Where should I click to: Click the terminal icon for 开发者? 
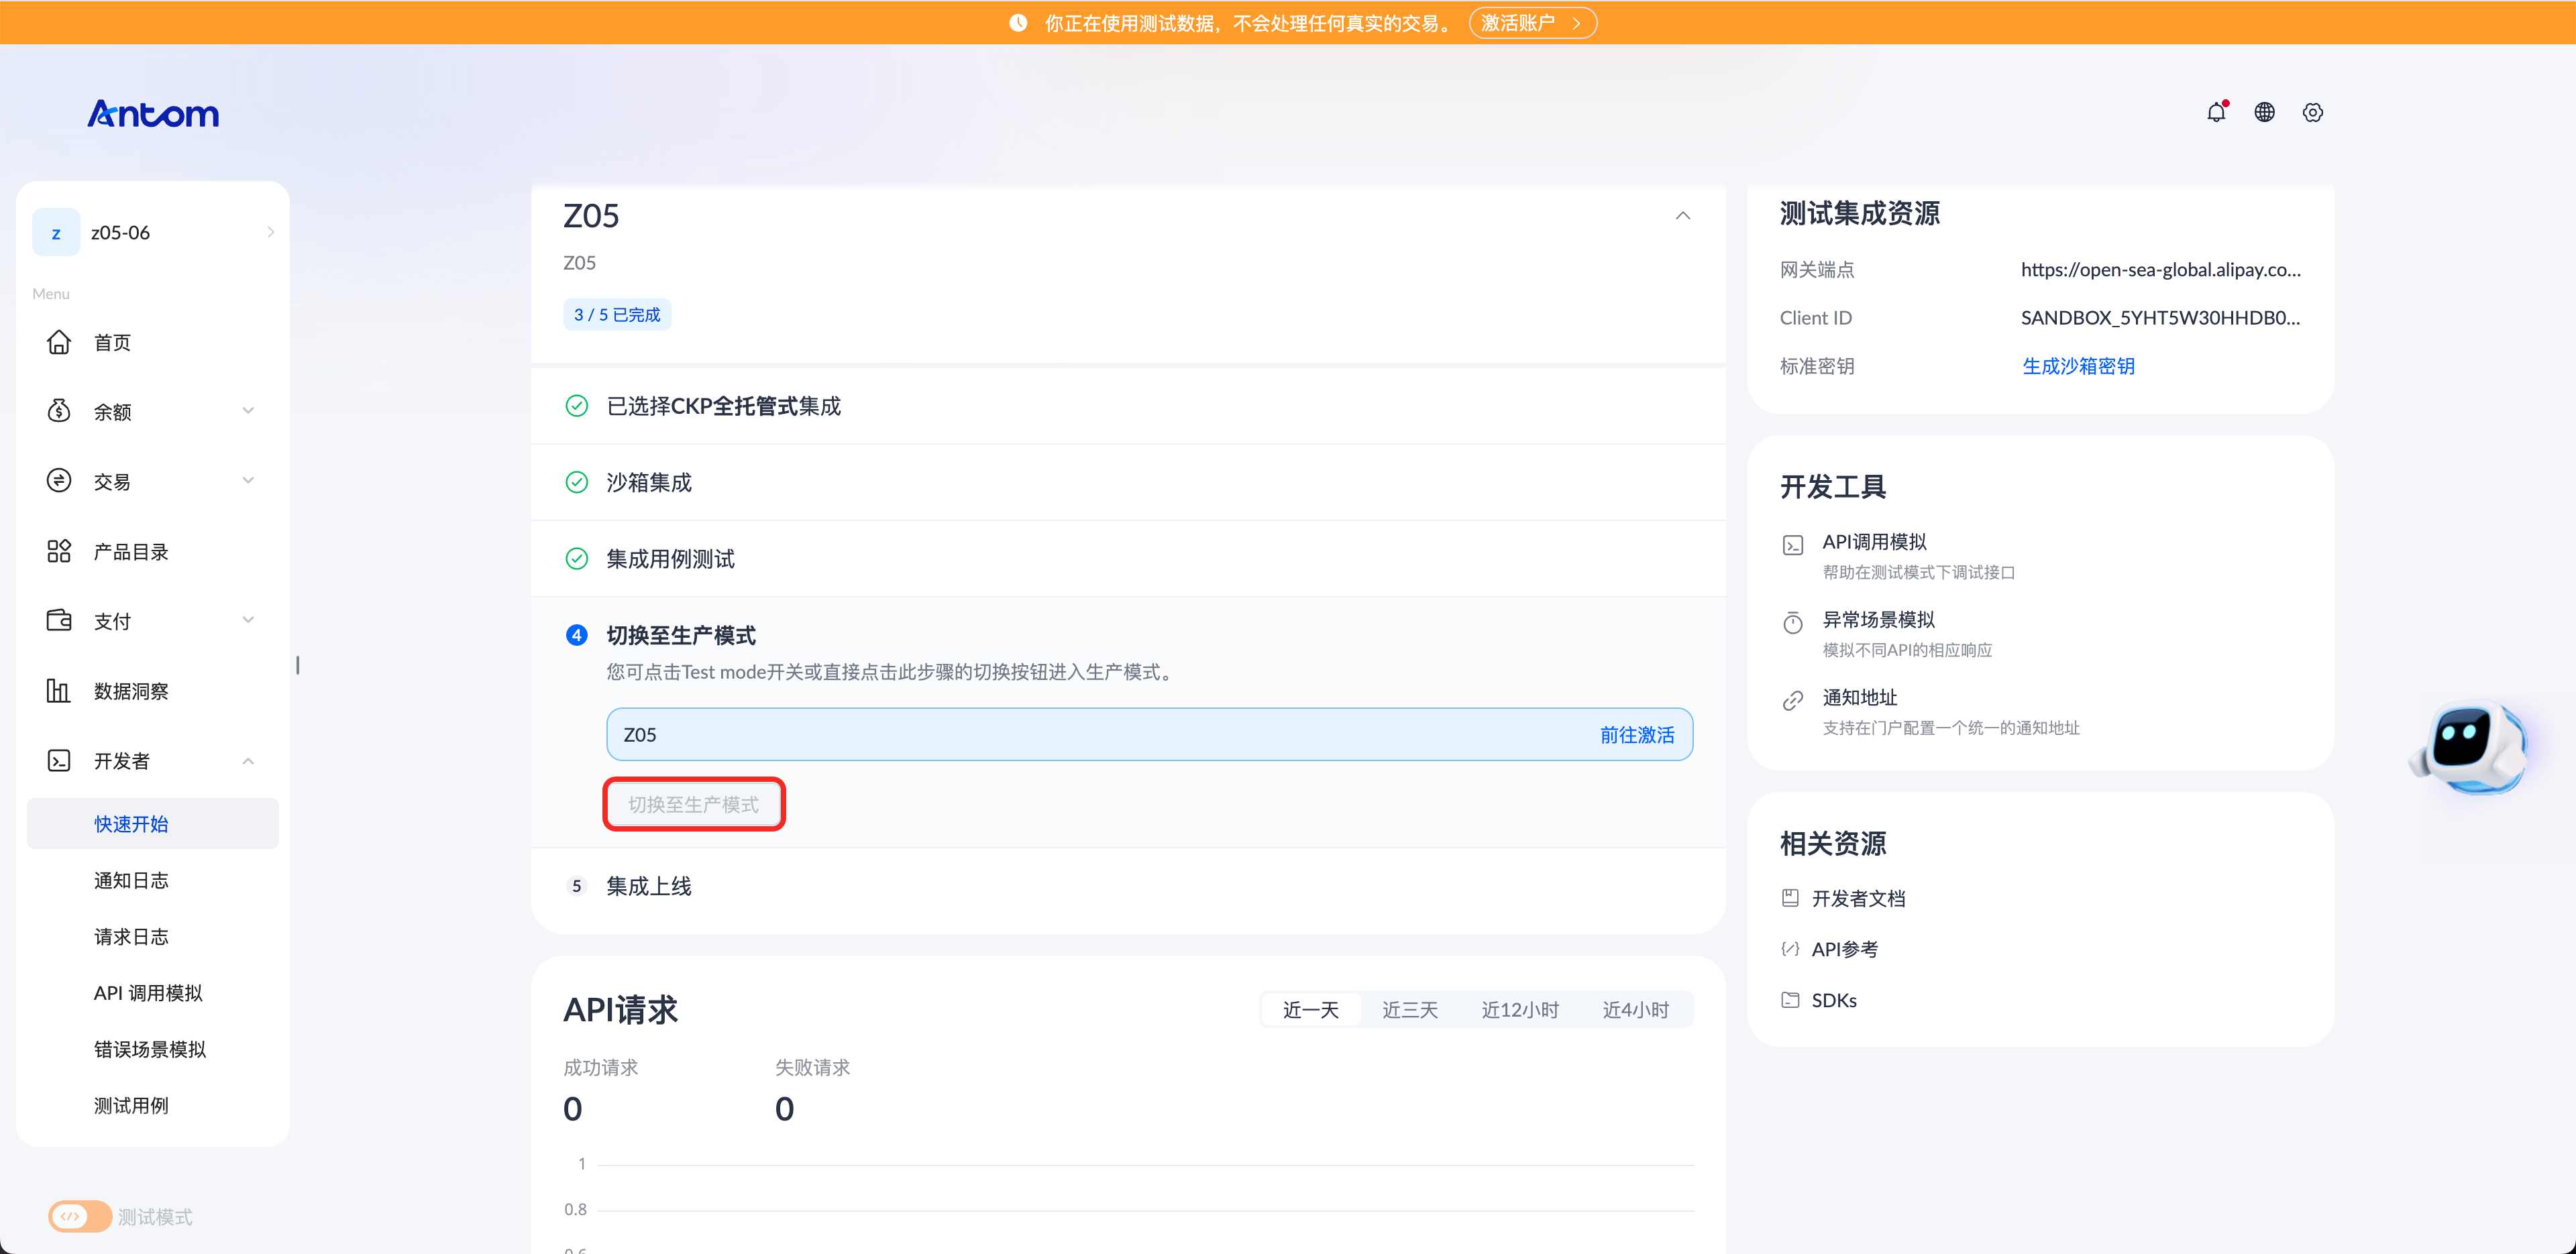click(59, 761)
